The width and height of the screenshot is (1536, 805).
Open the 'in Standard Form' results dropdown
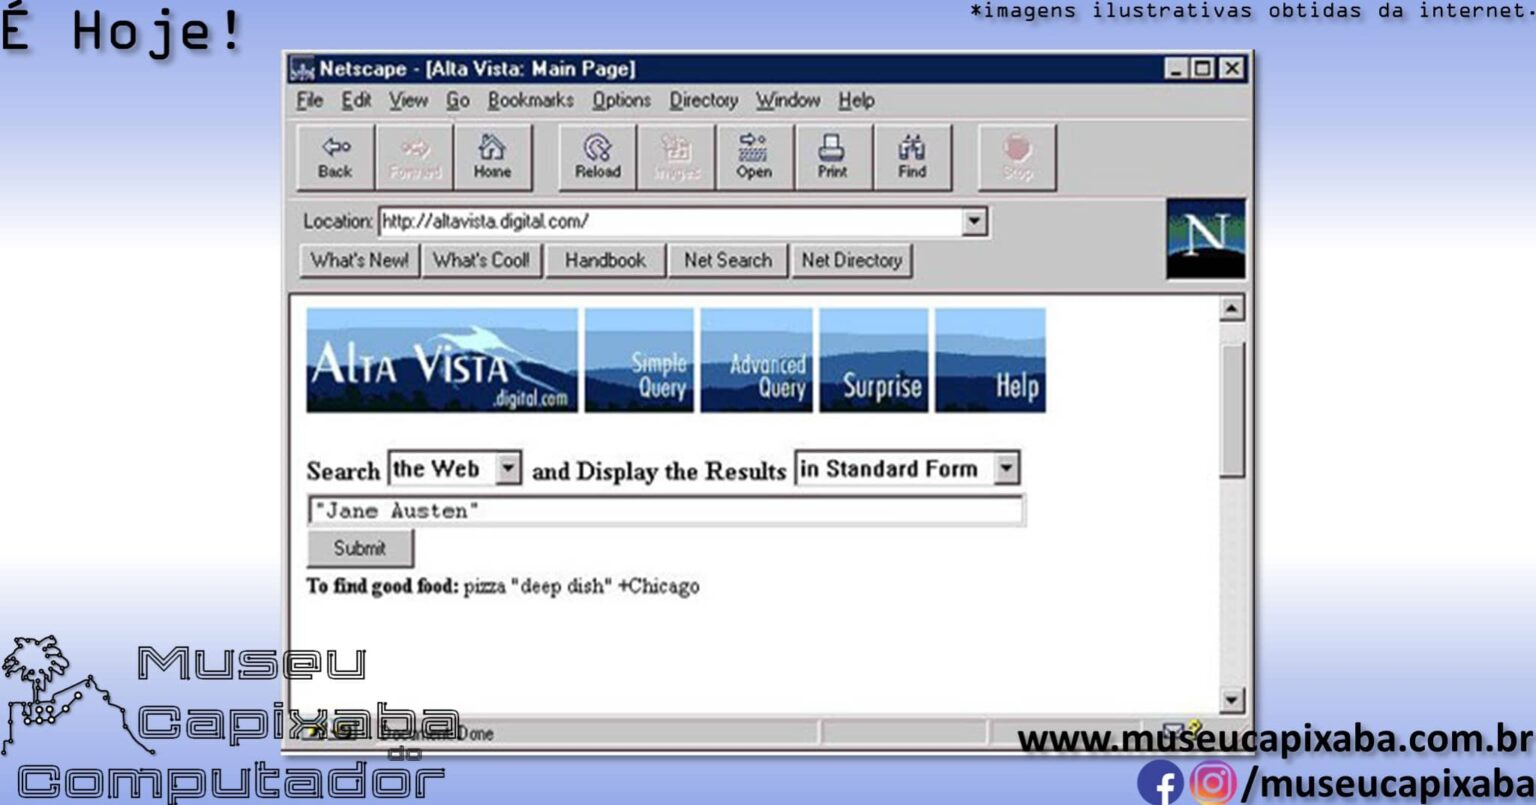1007,467
